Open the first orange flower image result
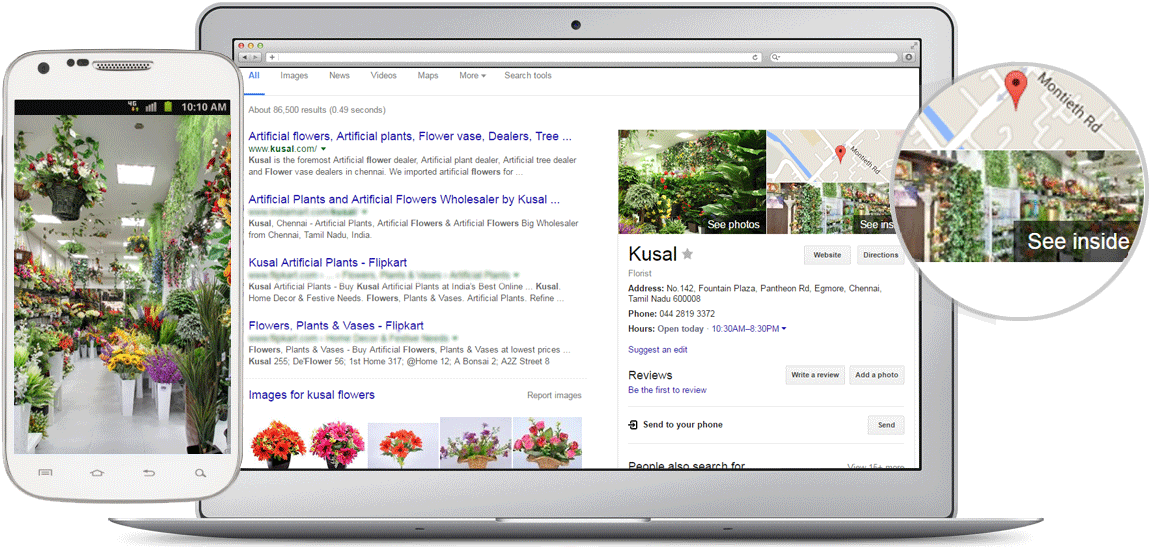1152x549 pixels. 277,443
